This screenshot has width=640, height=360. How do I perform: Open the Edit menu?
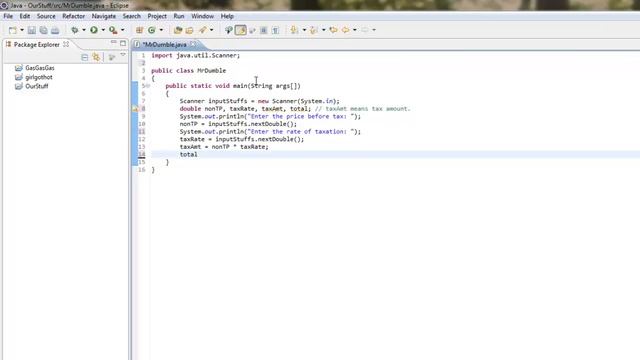click(24, 16)
